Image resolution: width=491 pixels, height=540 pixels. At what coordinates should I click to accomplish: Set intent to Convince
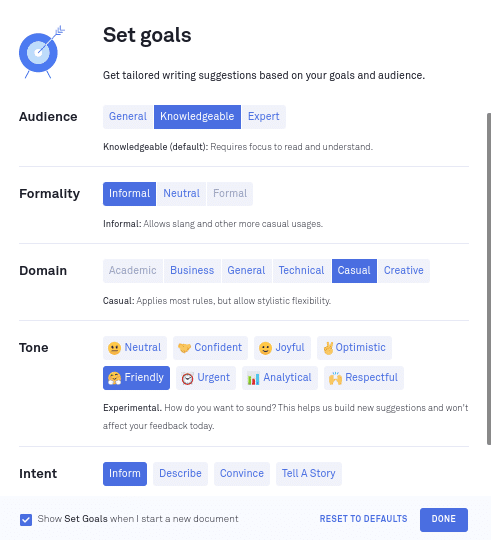[x=242, y=474]
